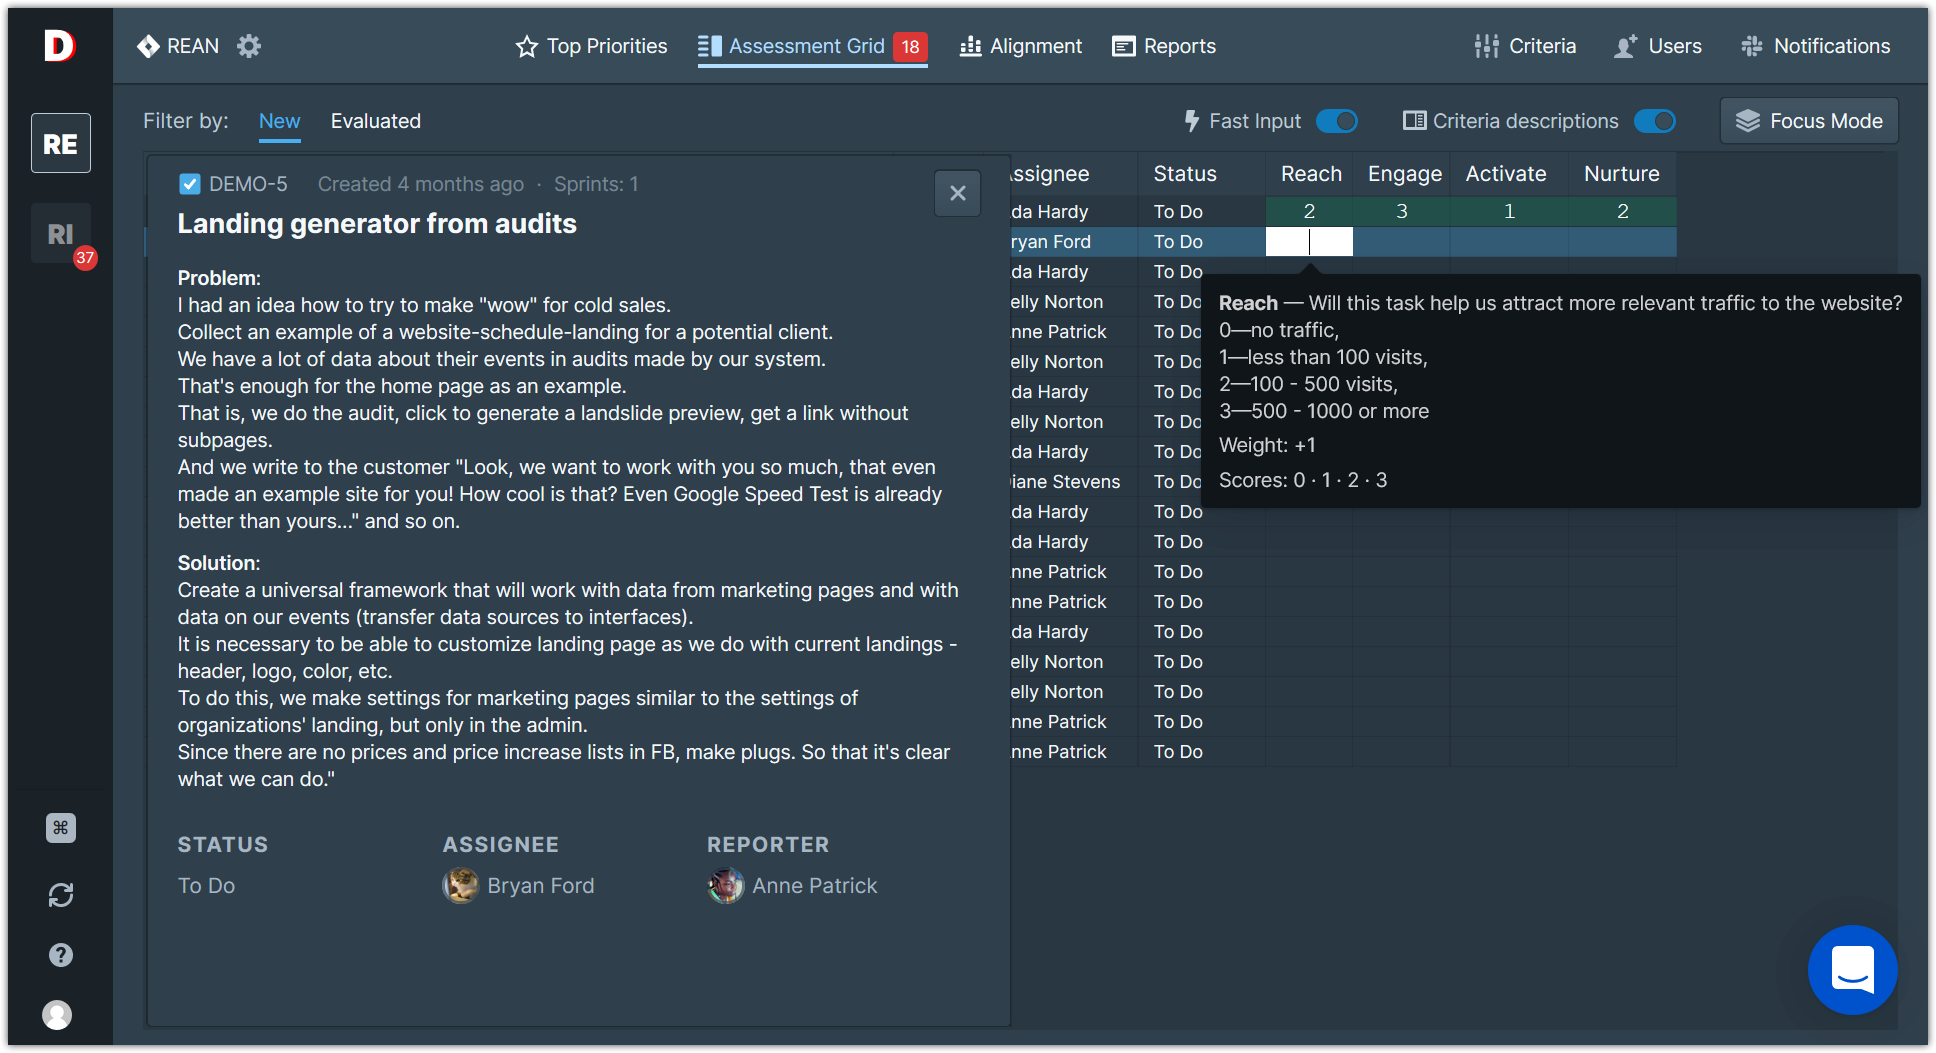Click the red 18 badge counter
This screenshot has width=1936, height=1053.
point(910,47)
